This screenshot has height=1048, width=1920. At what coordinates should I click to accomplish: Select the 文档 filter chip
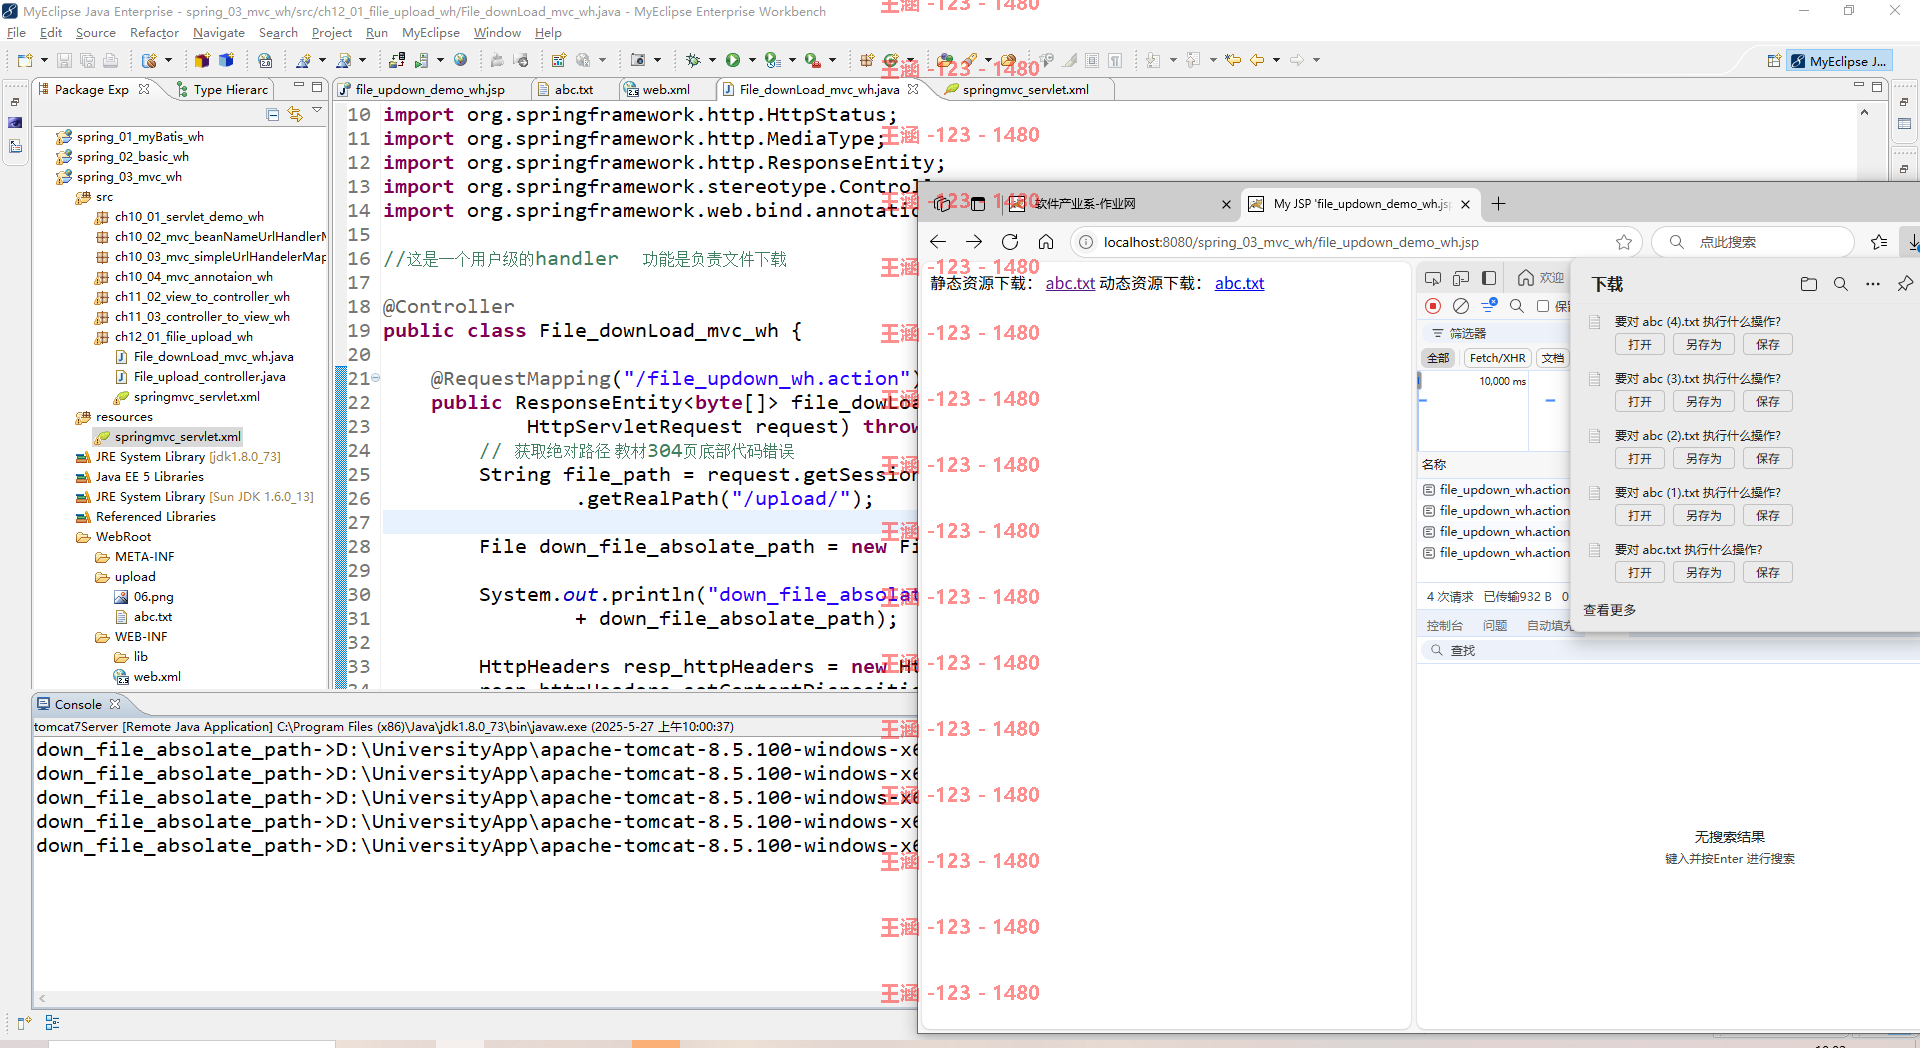[1552, 358]
